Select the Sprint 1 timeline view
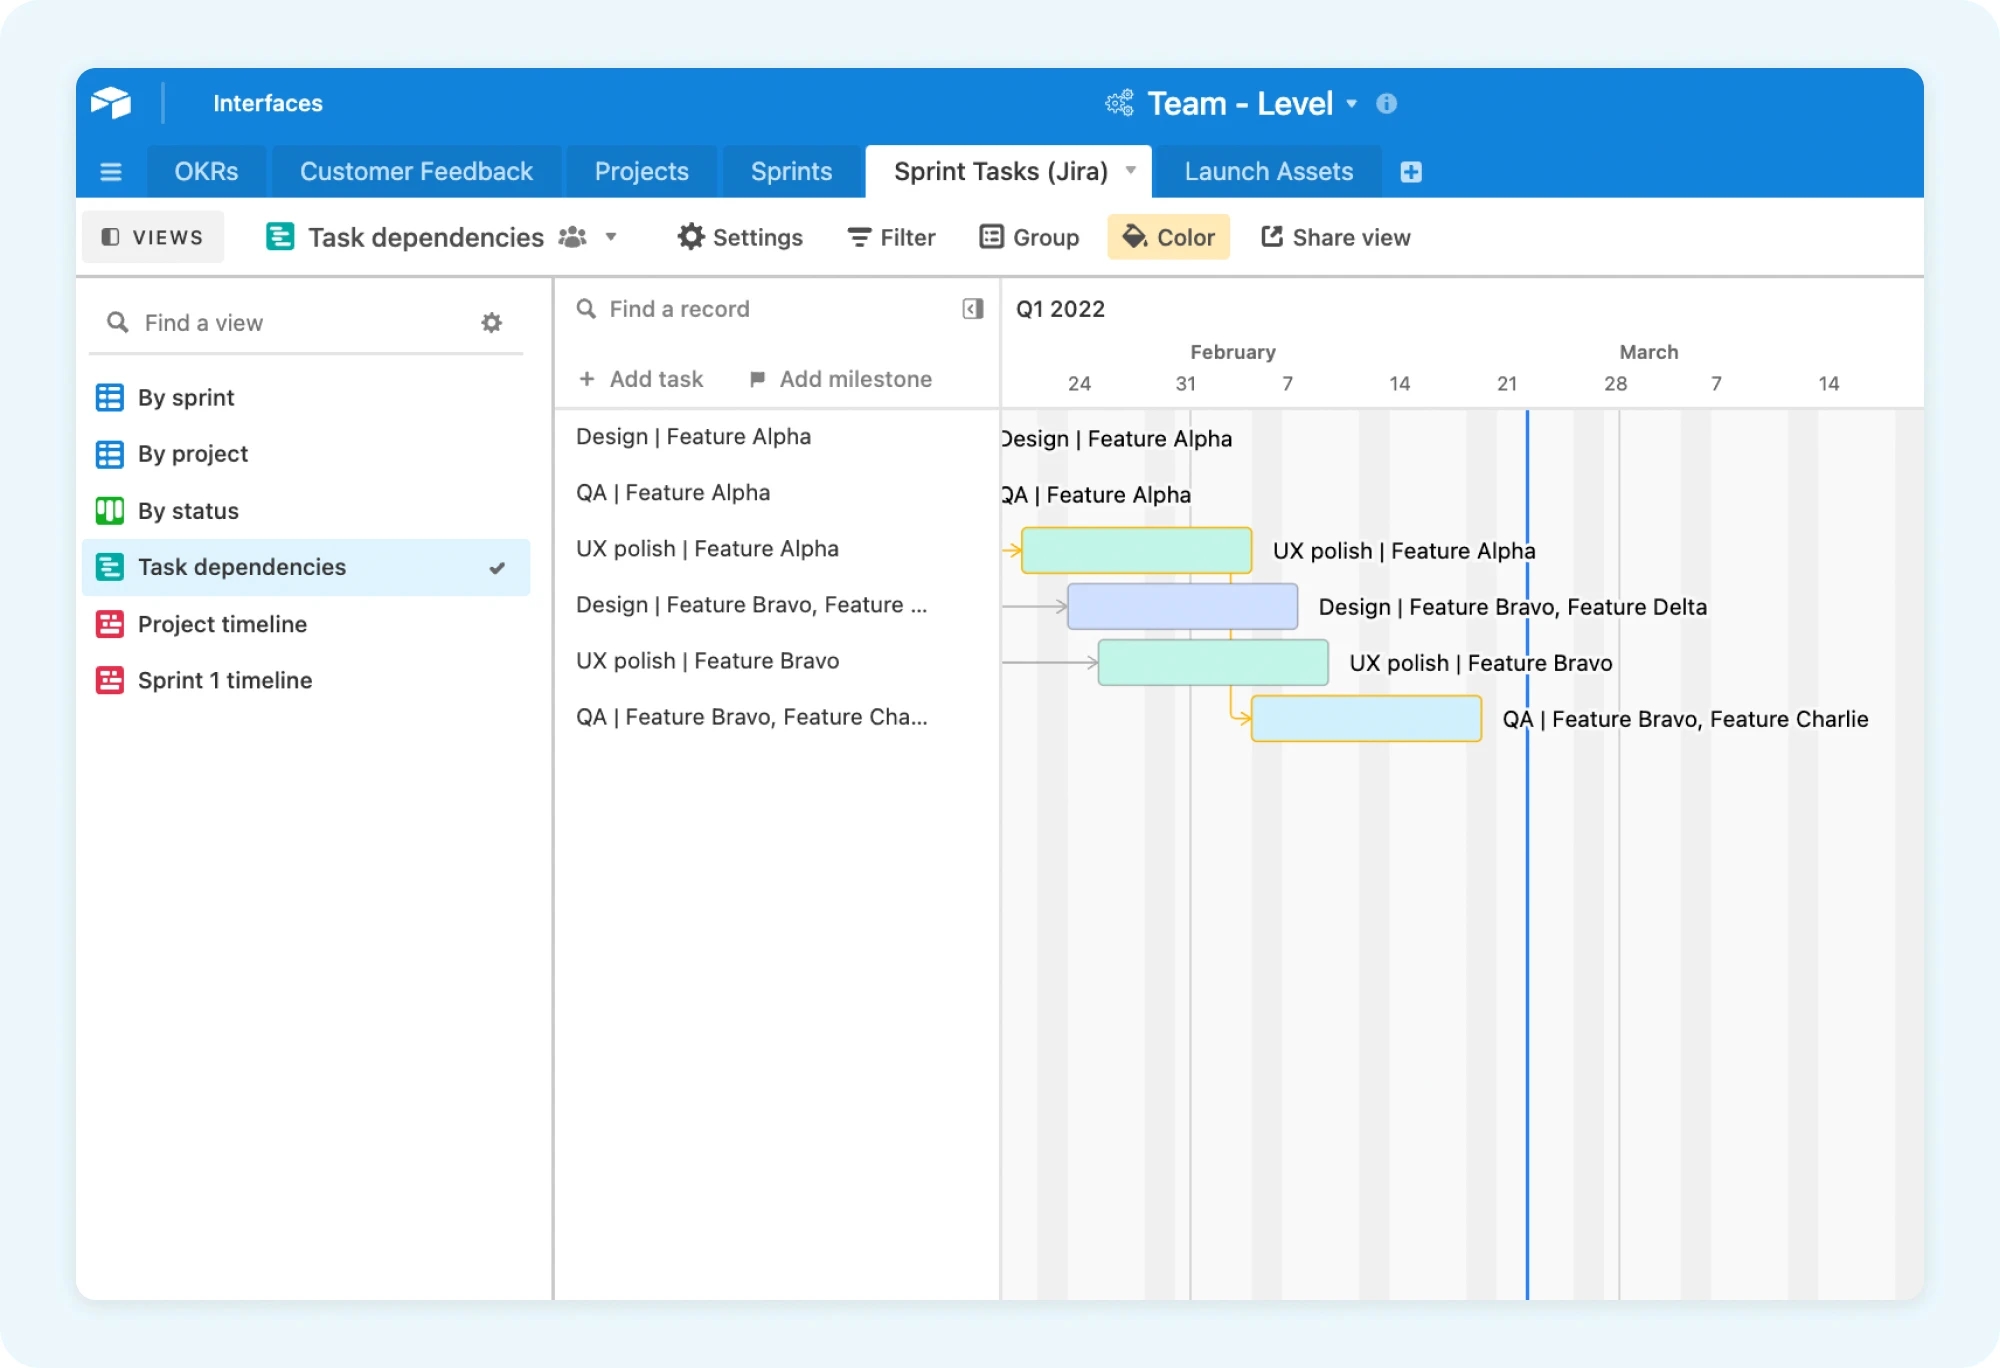This screenshot has height=1368, width=2000. (306, 680)
